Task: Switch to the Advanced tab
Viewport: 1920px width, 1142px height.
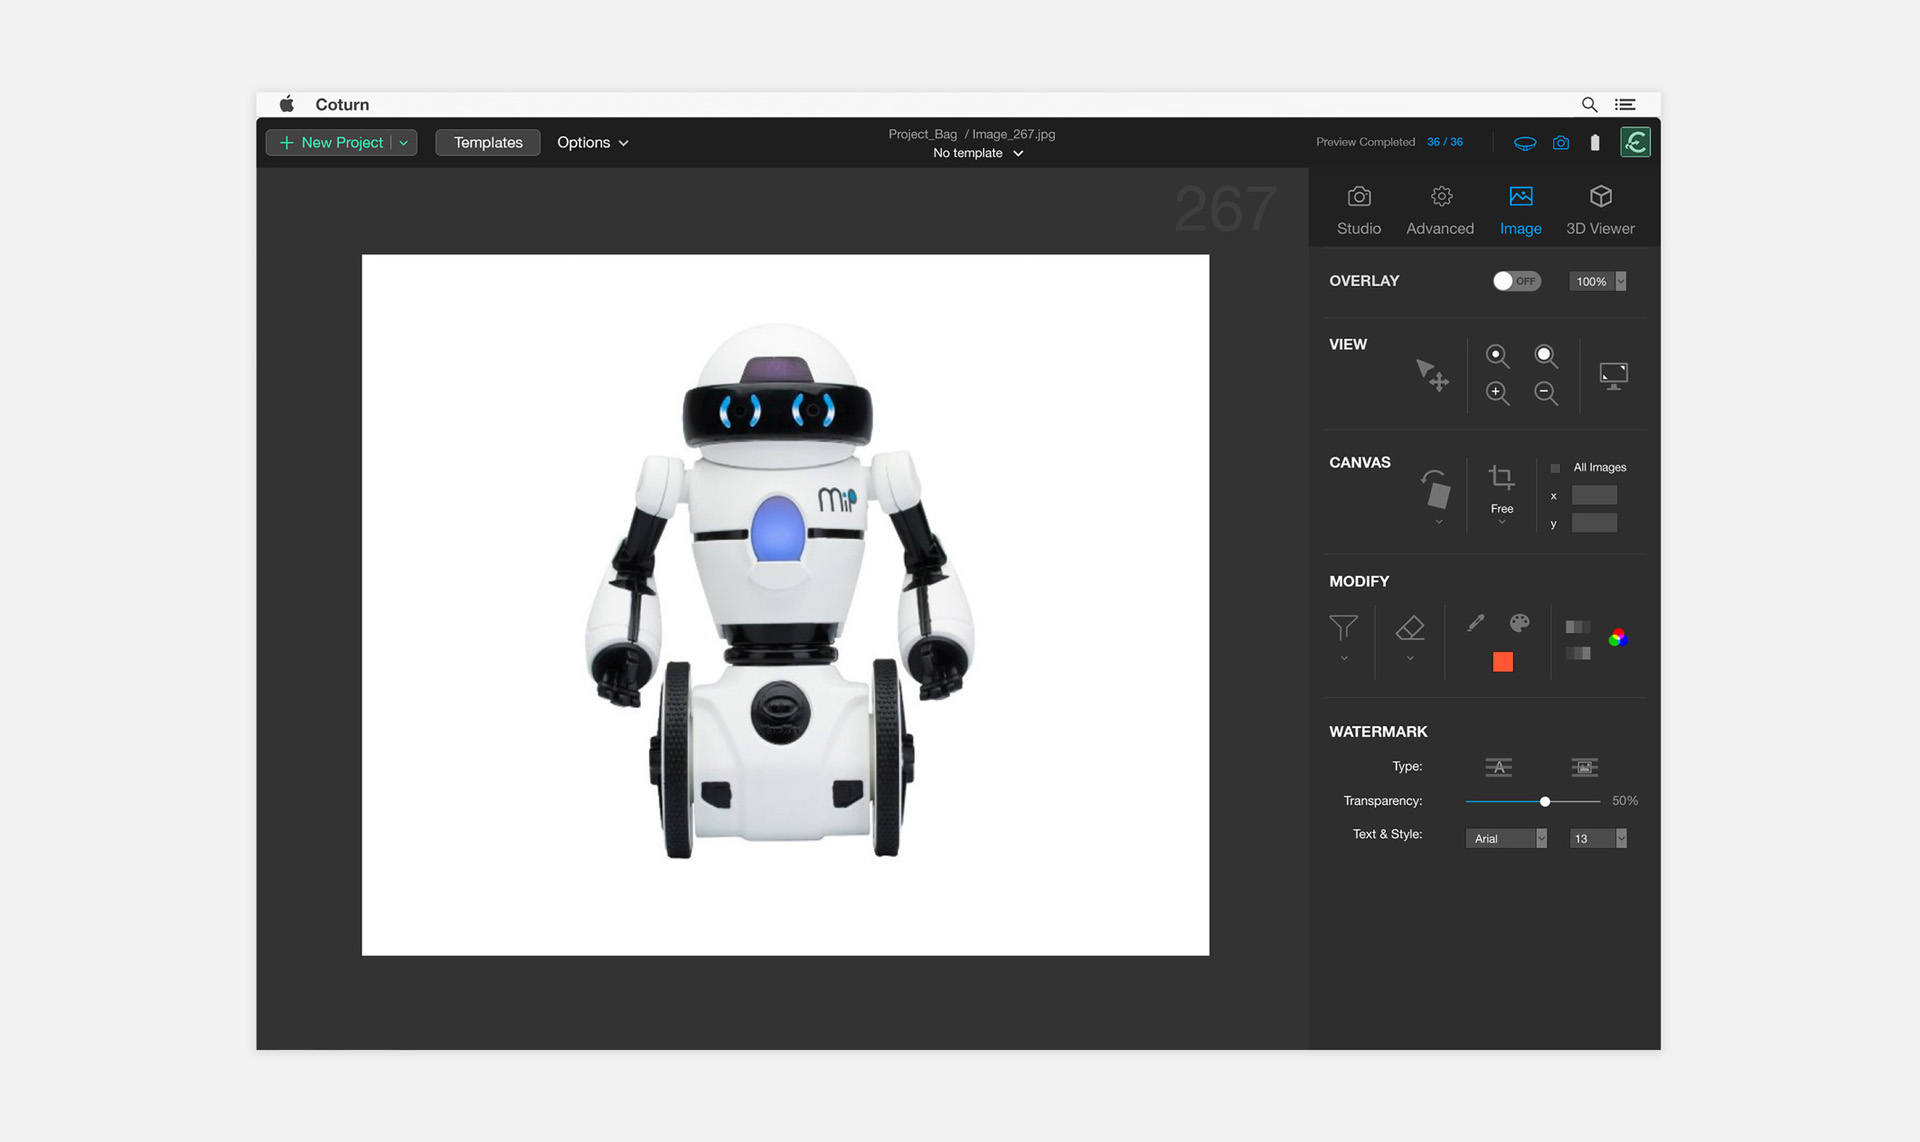Action: point(1440,211)
